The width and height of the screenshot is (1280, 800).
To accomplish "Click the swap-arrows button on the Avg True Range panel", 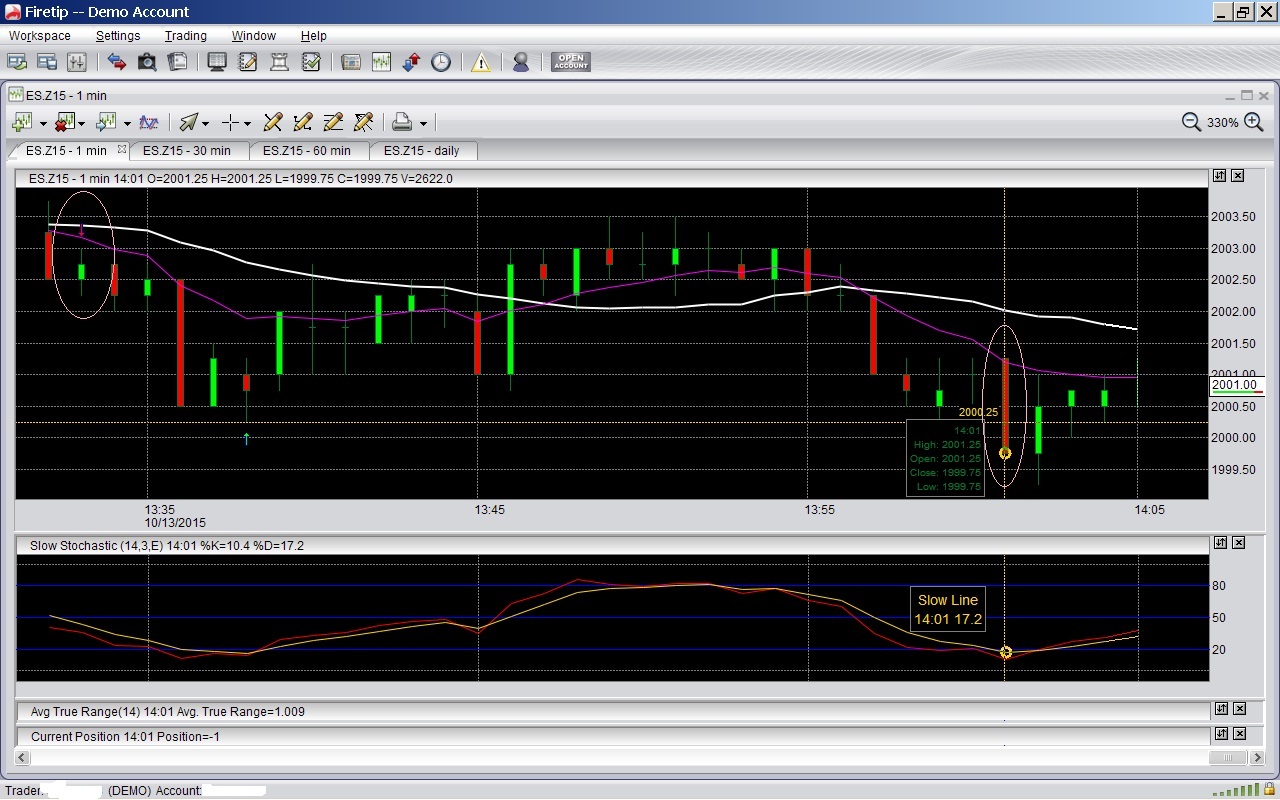I will [x=1220, y=709].
